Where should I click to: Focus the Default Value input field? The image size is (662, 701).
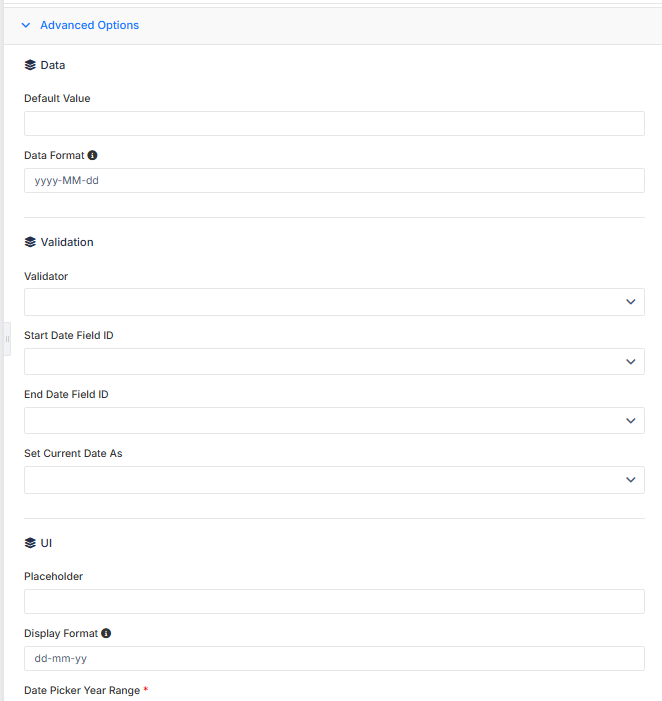pos(334,123)
